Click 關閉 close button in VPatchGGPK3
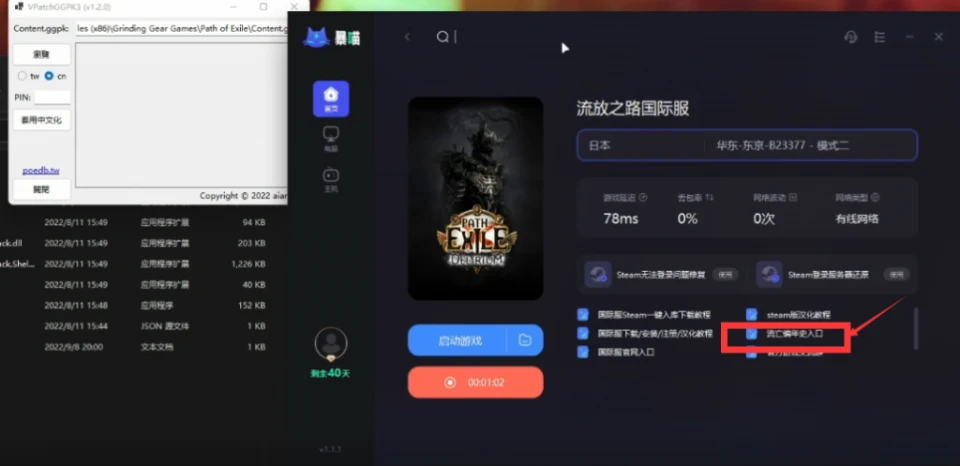The width and height of the screenshot is (960, 466). [42, 190]
